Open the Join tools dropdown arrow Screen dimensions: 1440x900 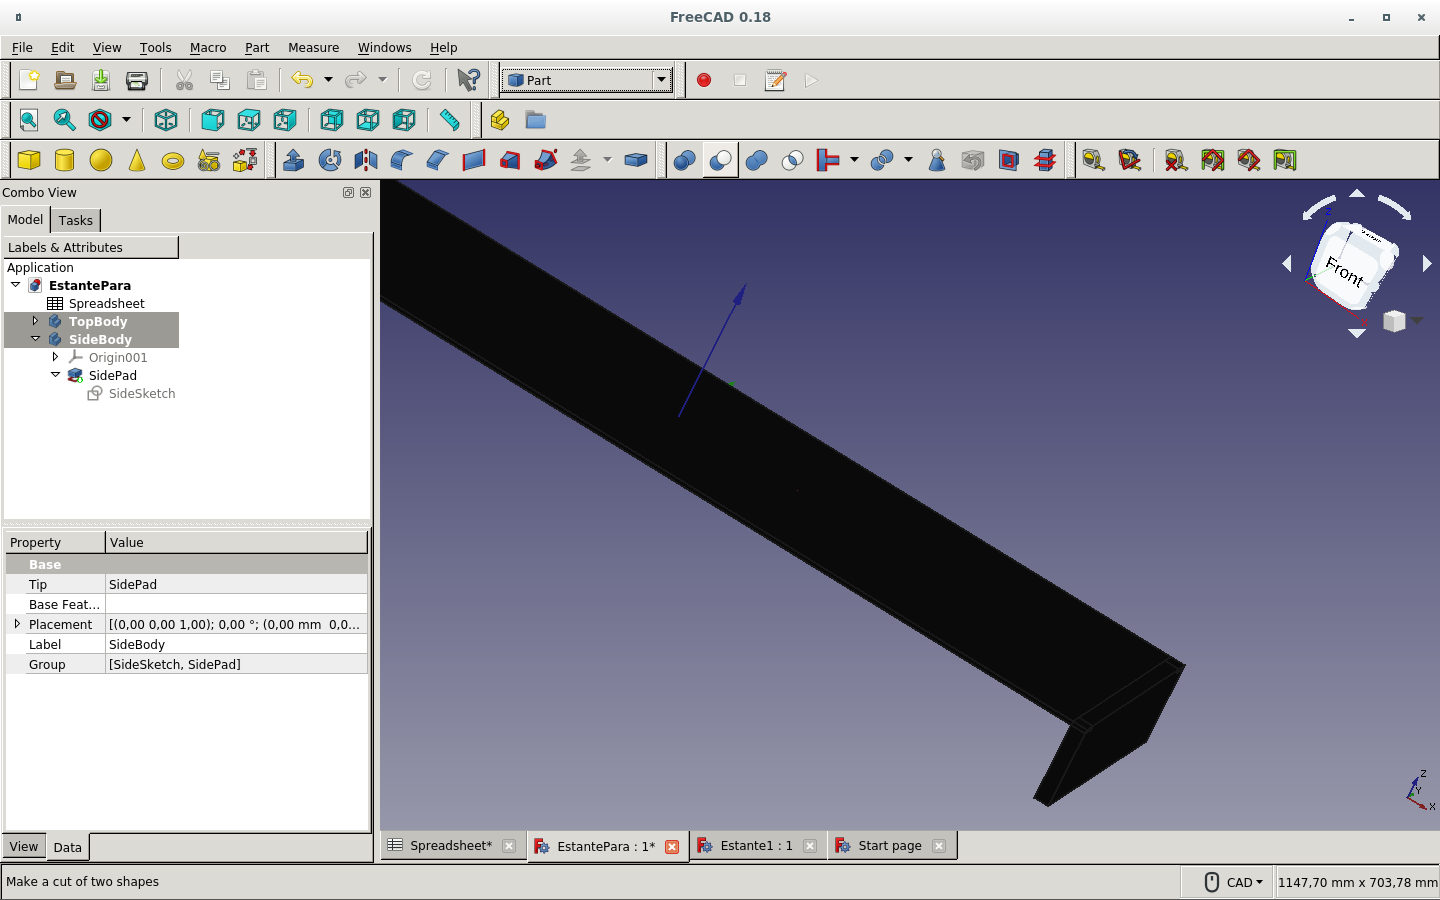854,160
